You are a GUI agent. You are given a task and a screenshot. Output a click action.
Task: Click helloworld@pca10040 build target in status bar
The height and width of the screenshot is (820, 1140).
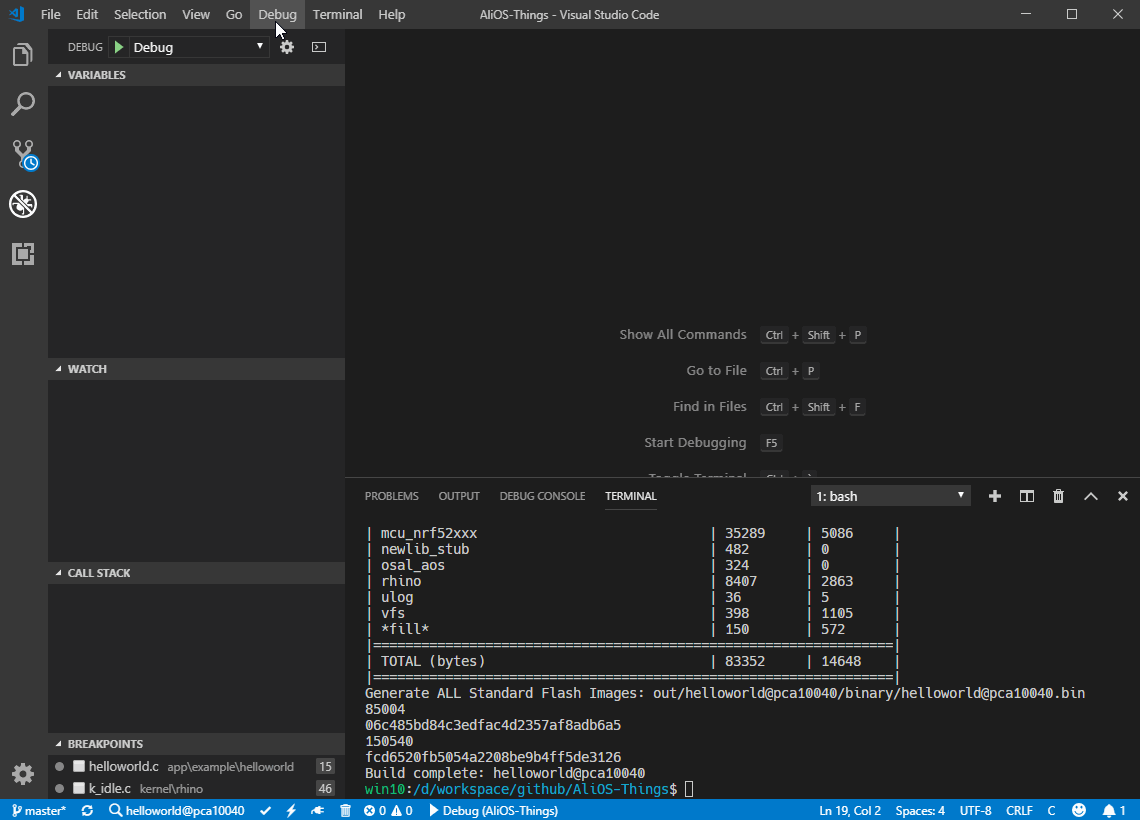coord(177,811)
